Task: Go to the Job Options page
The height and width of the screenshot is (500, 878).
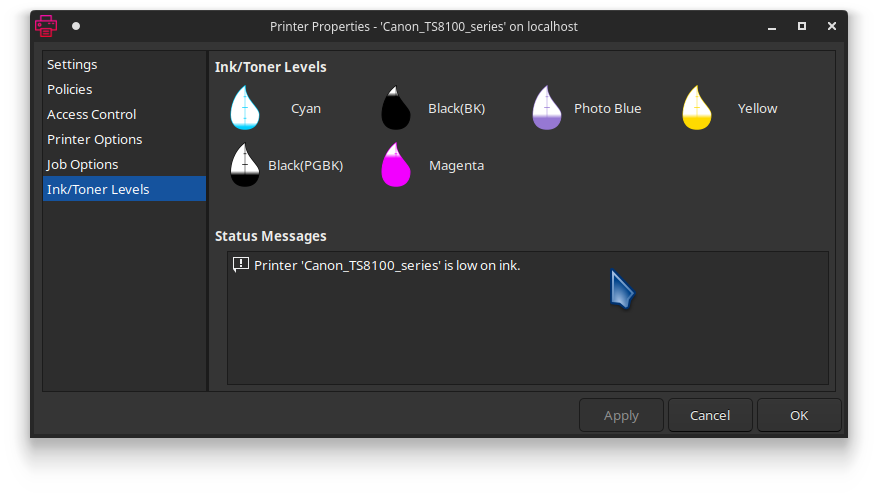Action: 124,165
